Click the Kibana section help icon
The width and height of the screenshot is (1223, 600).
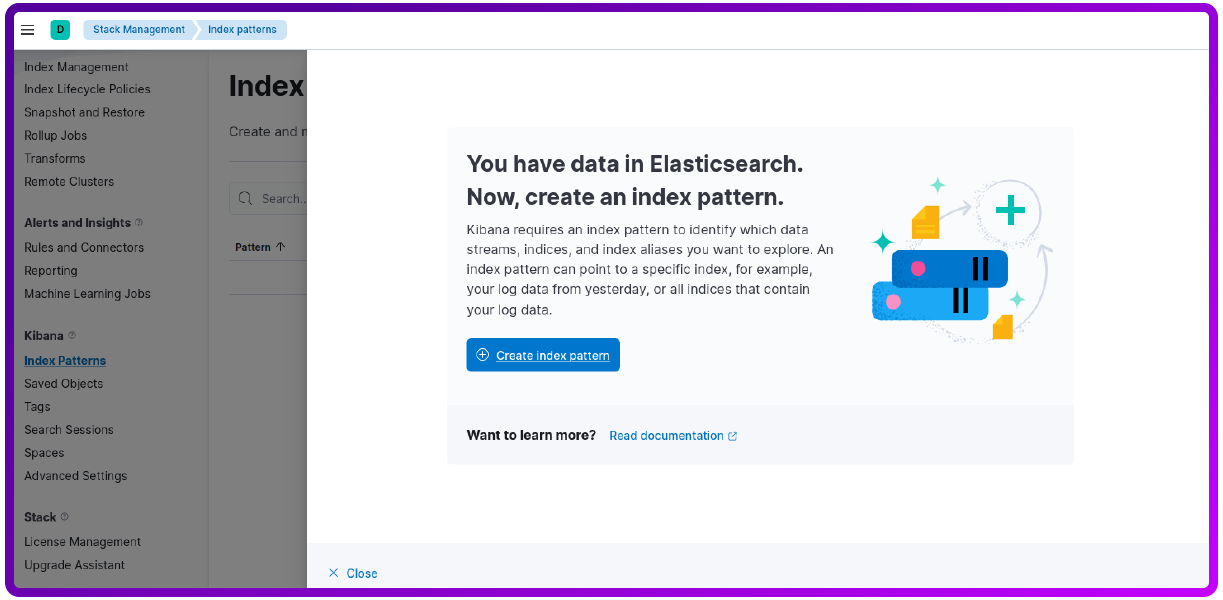coord(72,336)
